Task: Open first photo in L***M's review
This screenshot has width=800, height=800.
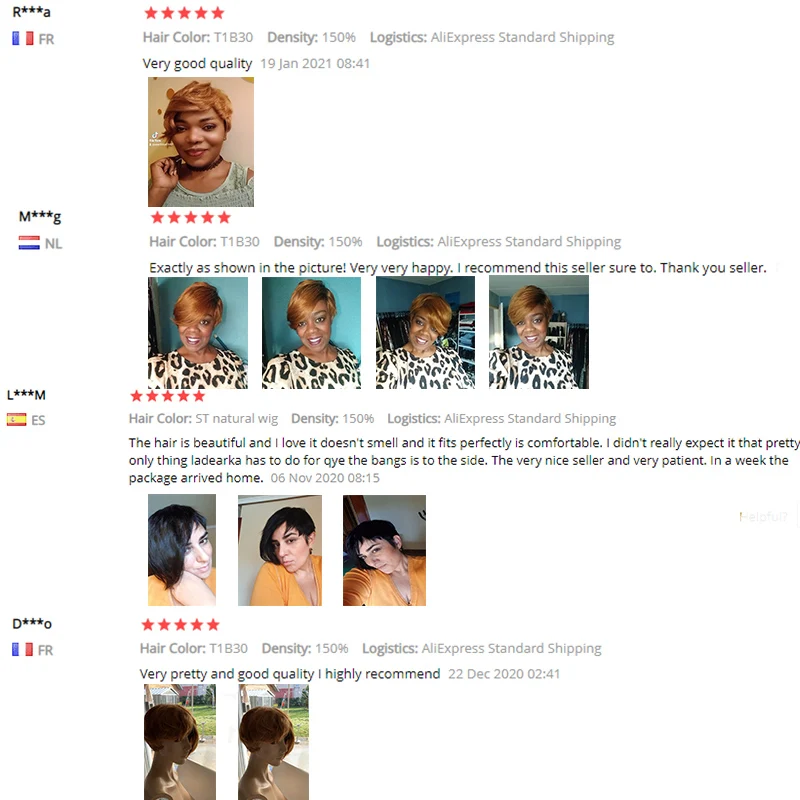Action: [182, 550]
